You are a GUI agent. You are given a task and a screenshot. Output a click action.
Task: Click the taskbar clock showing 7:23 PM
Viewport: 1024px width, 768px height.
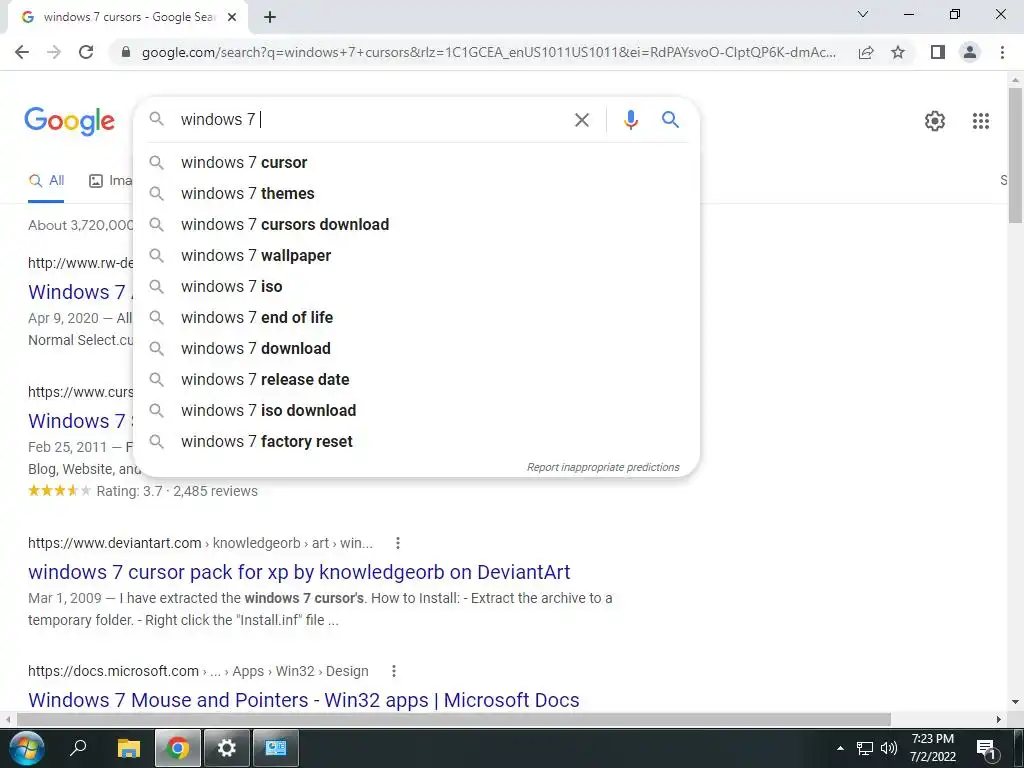[933, 748]
